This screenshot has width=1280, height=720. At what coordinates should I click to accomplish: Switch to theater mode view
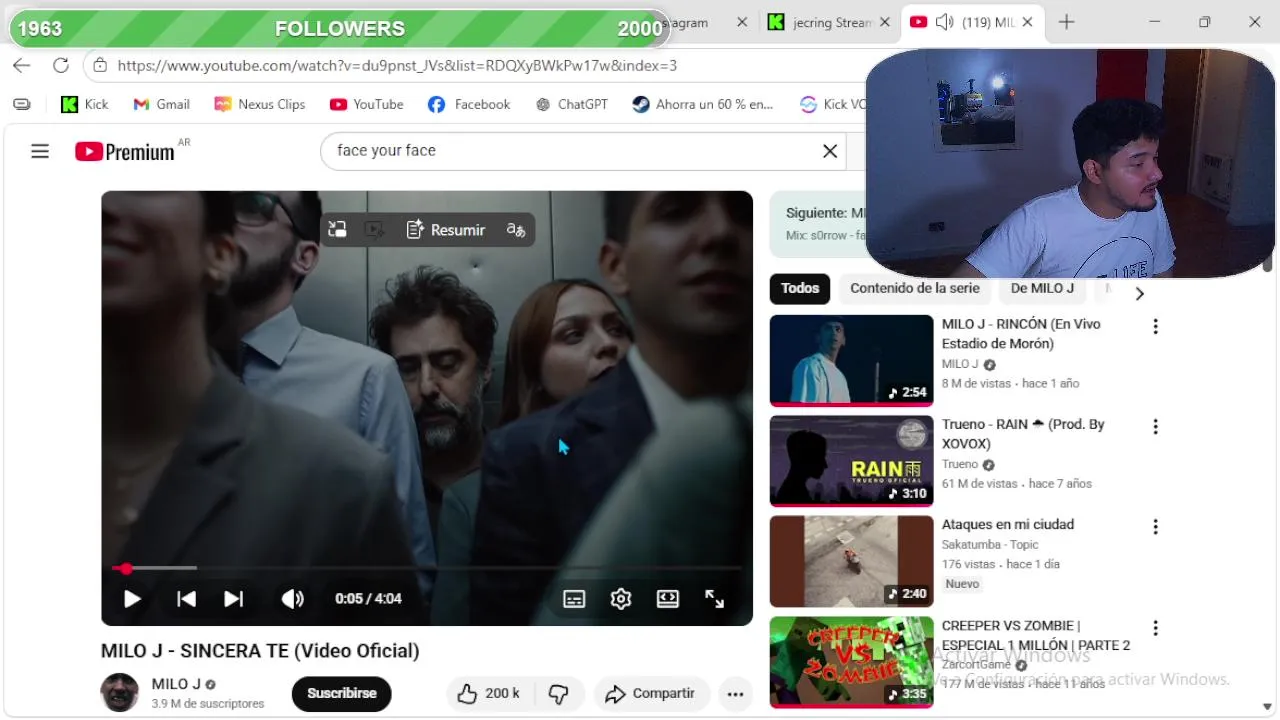(x=667, y=599)
